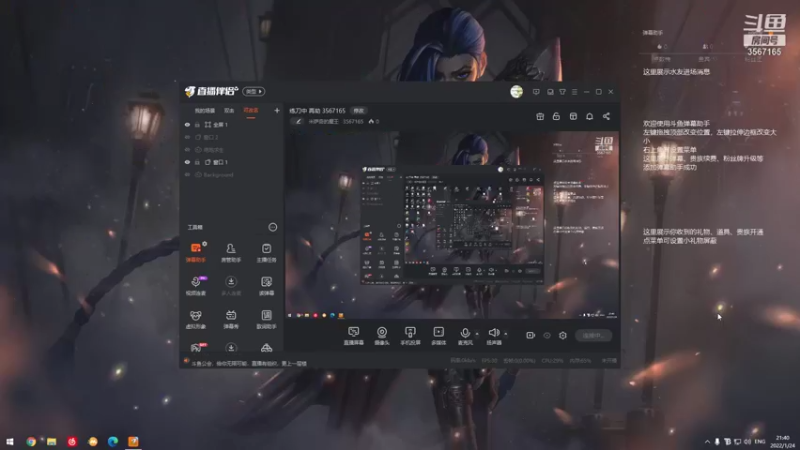Viewport: 800px width, 450px height.
Task: Add 直播屏幕 screen capture source
Action: click(x=353, y=336)
